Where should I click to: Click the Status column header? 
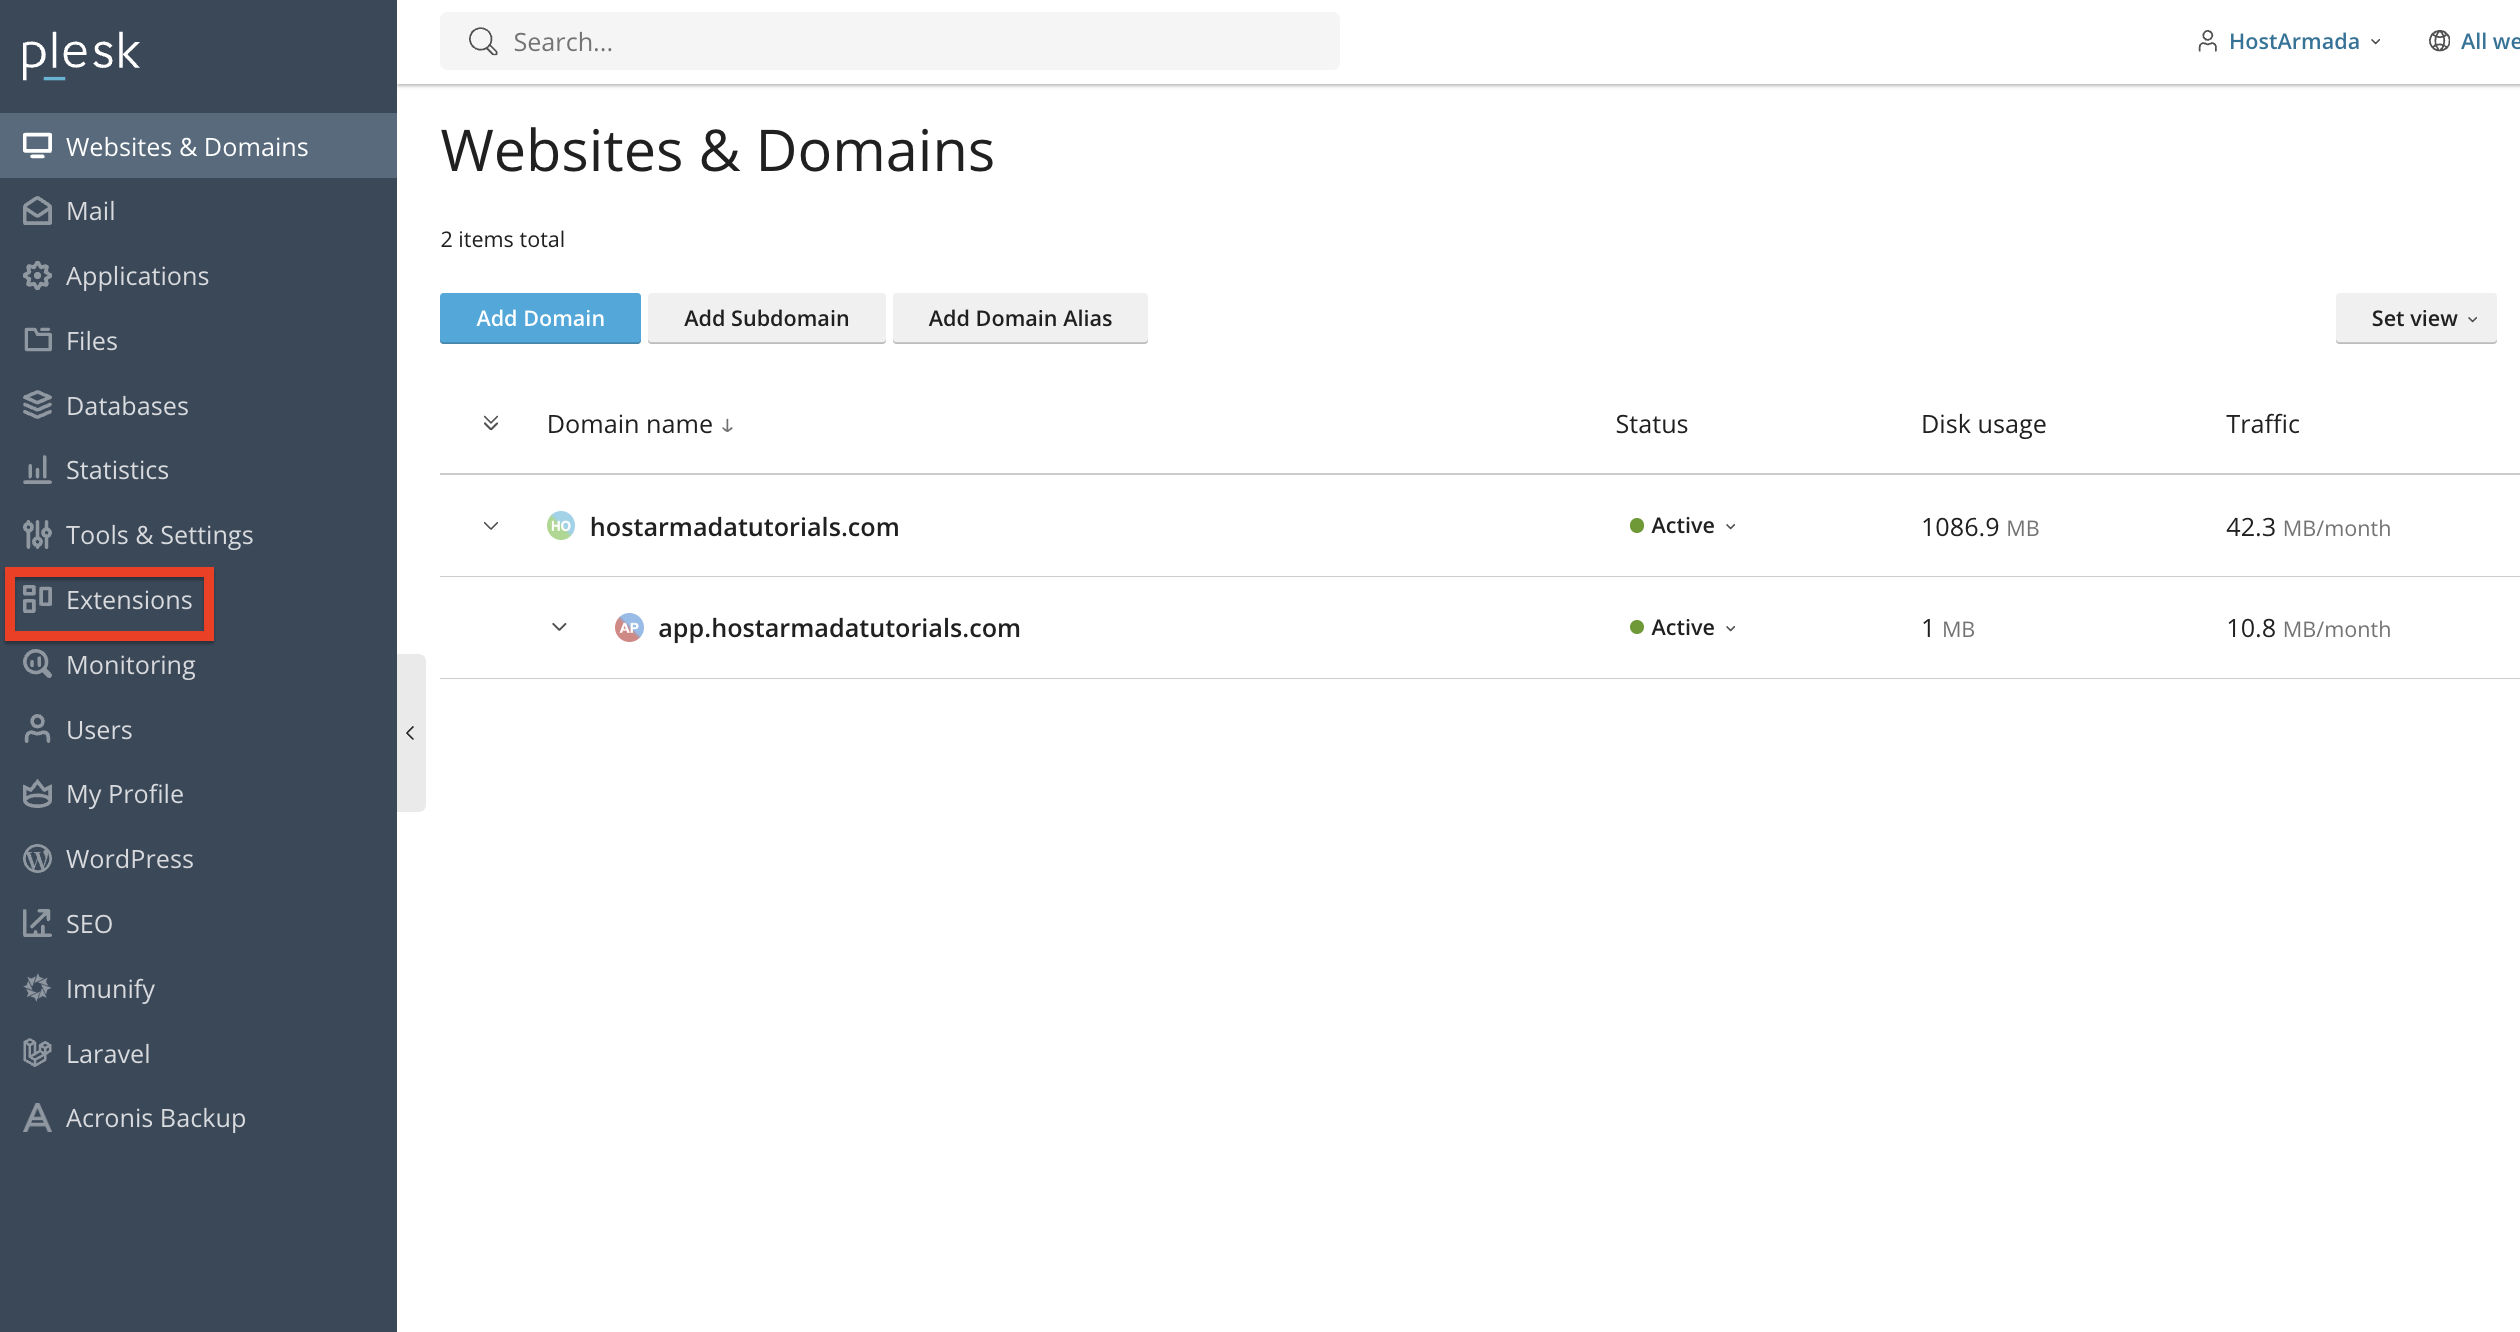coord(1651,424)
